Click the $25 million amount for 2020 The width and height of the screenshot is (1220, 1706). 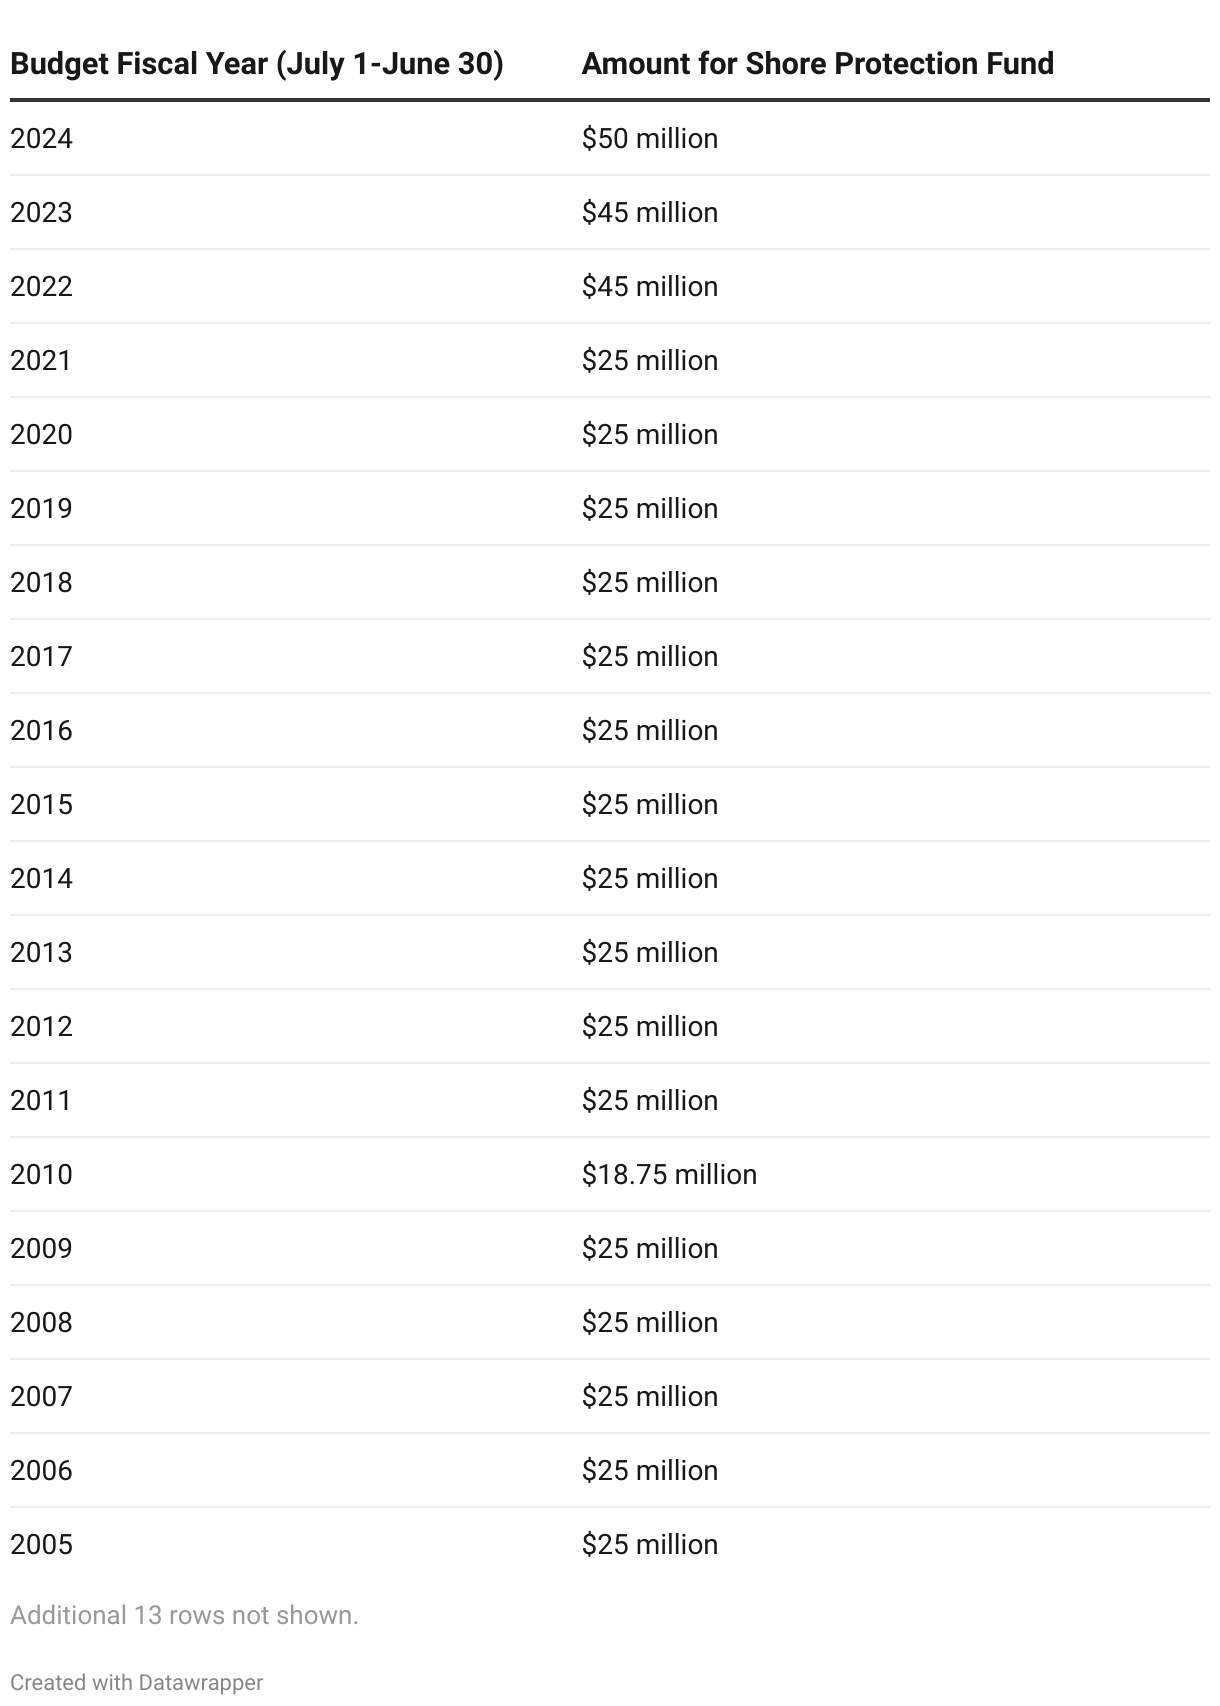click(x=650, y=434)
